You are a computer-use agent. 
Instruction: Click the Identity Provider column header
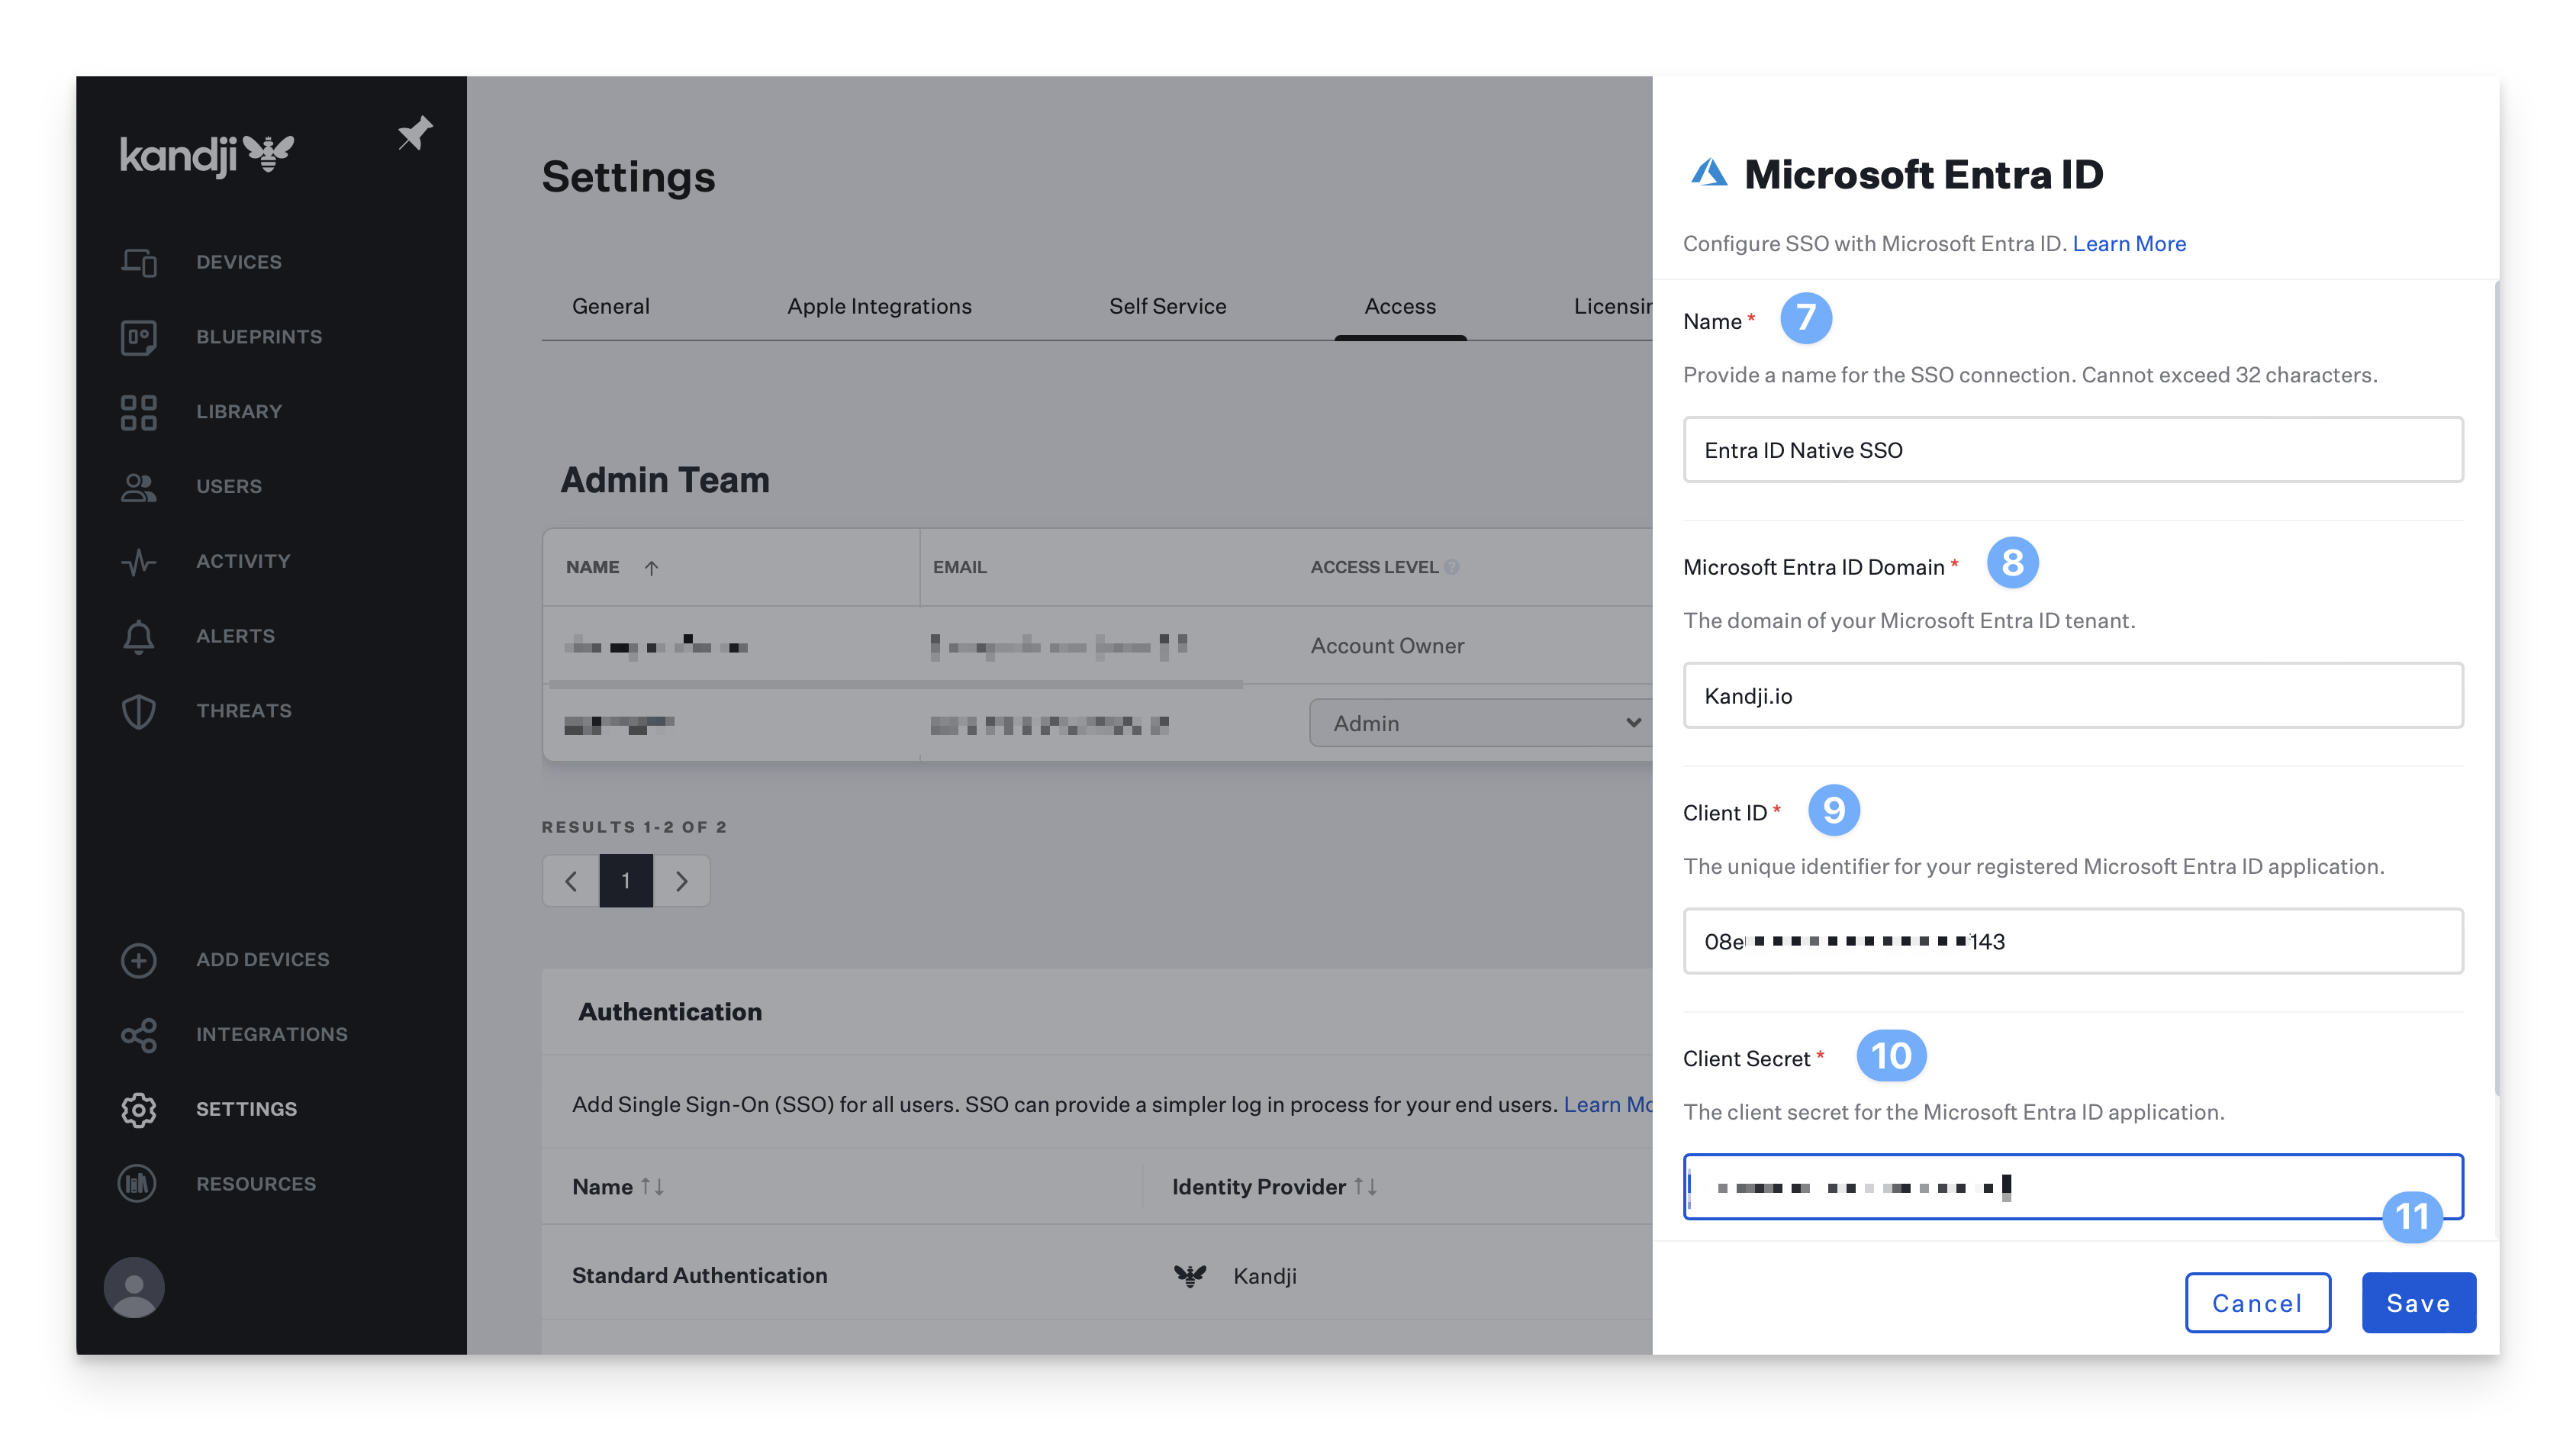click(1258, 1187)
